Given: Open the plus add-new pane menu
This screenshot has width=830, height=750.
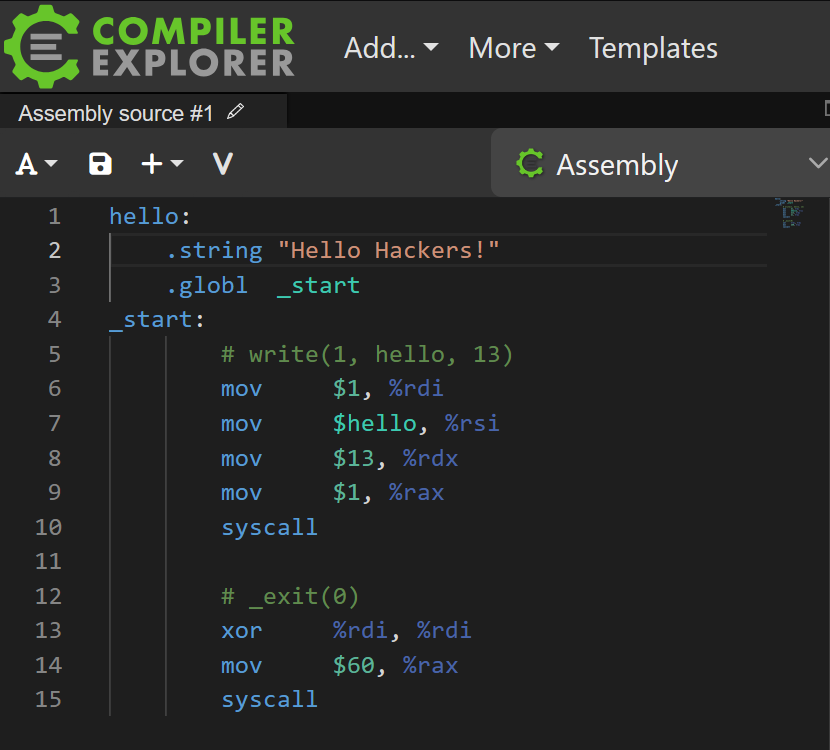Looking at the screenshot, I should pyautogui.click(x=162, y=164).
